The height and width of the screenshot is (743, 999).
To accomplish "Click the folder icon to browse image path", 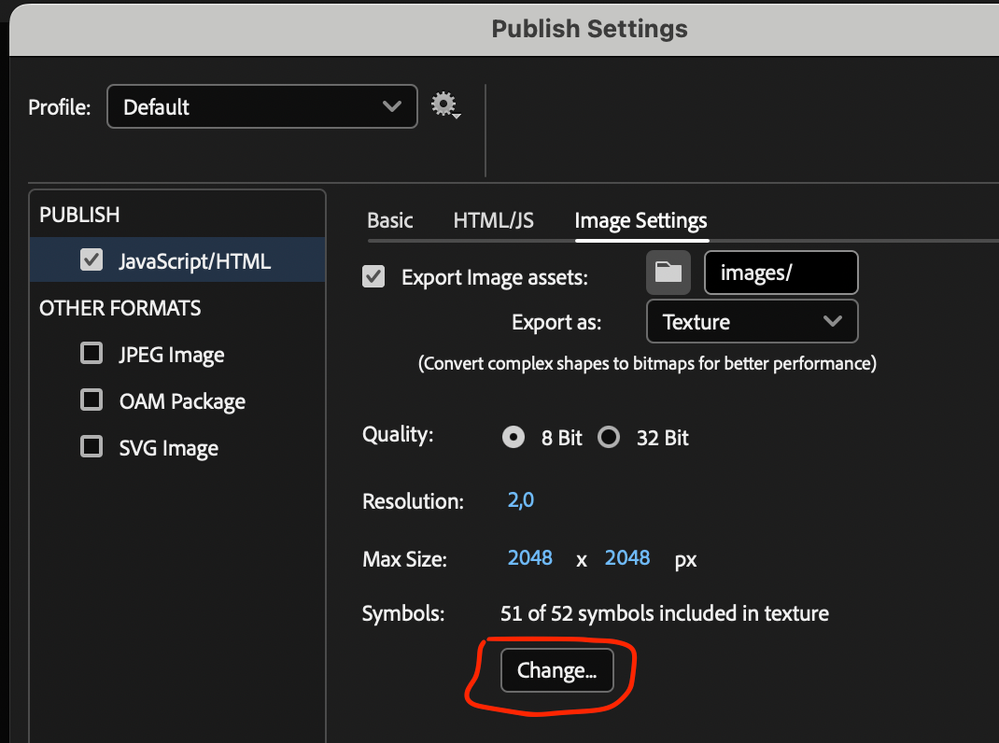I will [668, 273].
